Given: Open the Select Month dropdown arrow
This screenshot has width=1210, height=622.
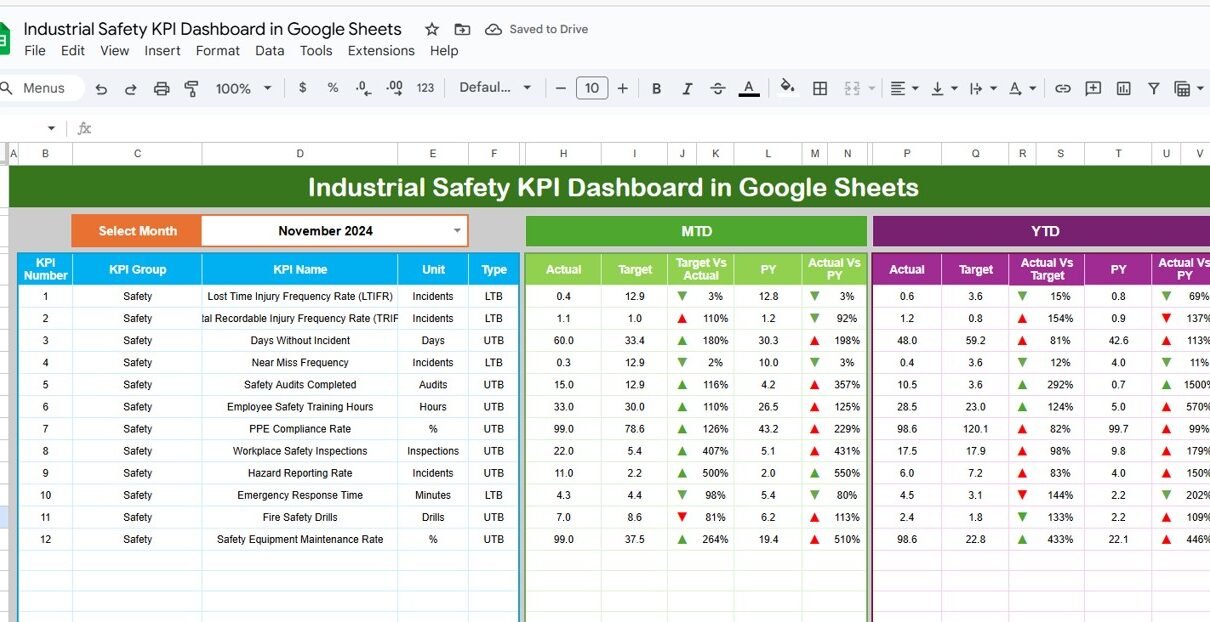Looking at the screenshot, I should (457, 231).
